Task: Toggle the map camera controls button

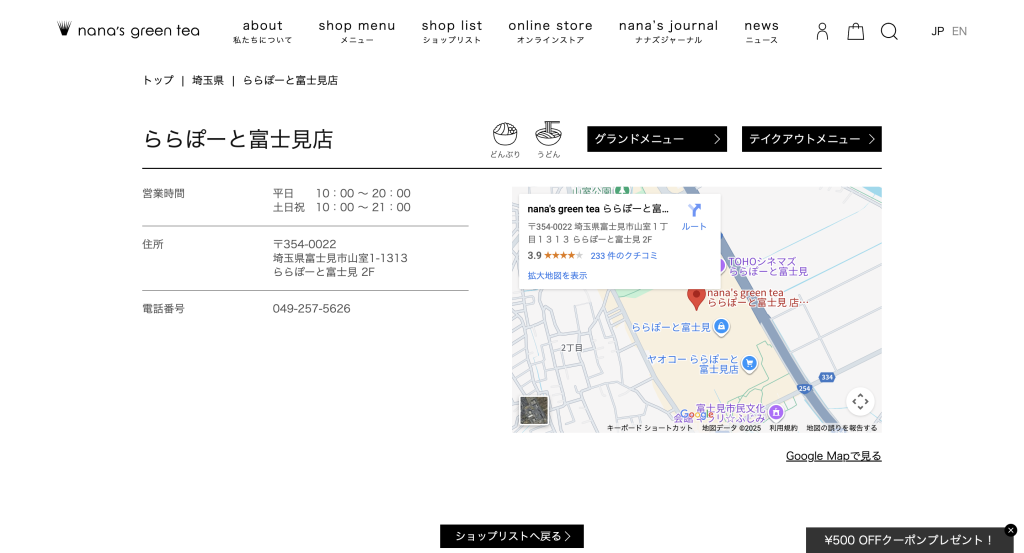Action: (860, 401)
